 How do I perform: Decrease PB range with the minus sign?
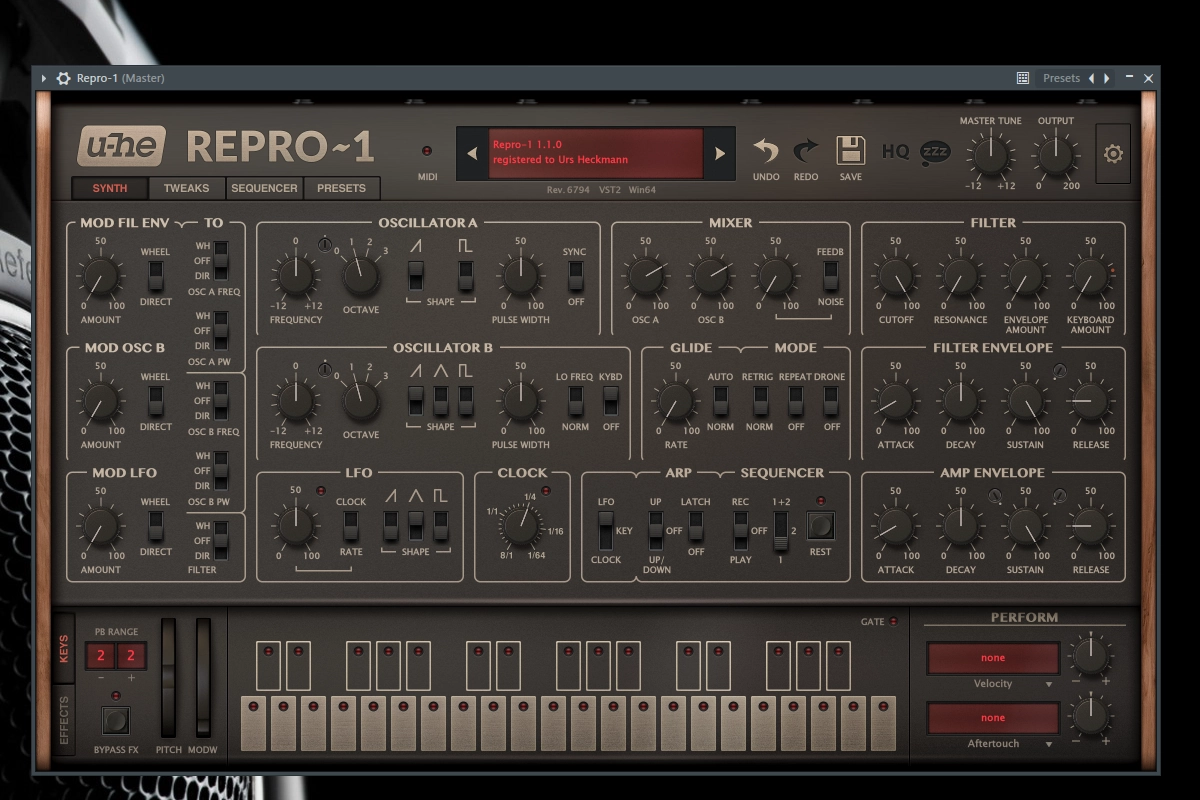(101, 678)
